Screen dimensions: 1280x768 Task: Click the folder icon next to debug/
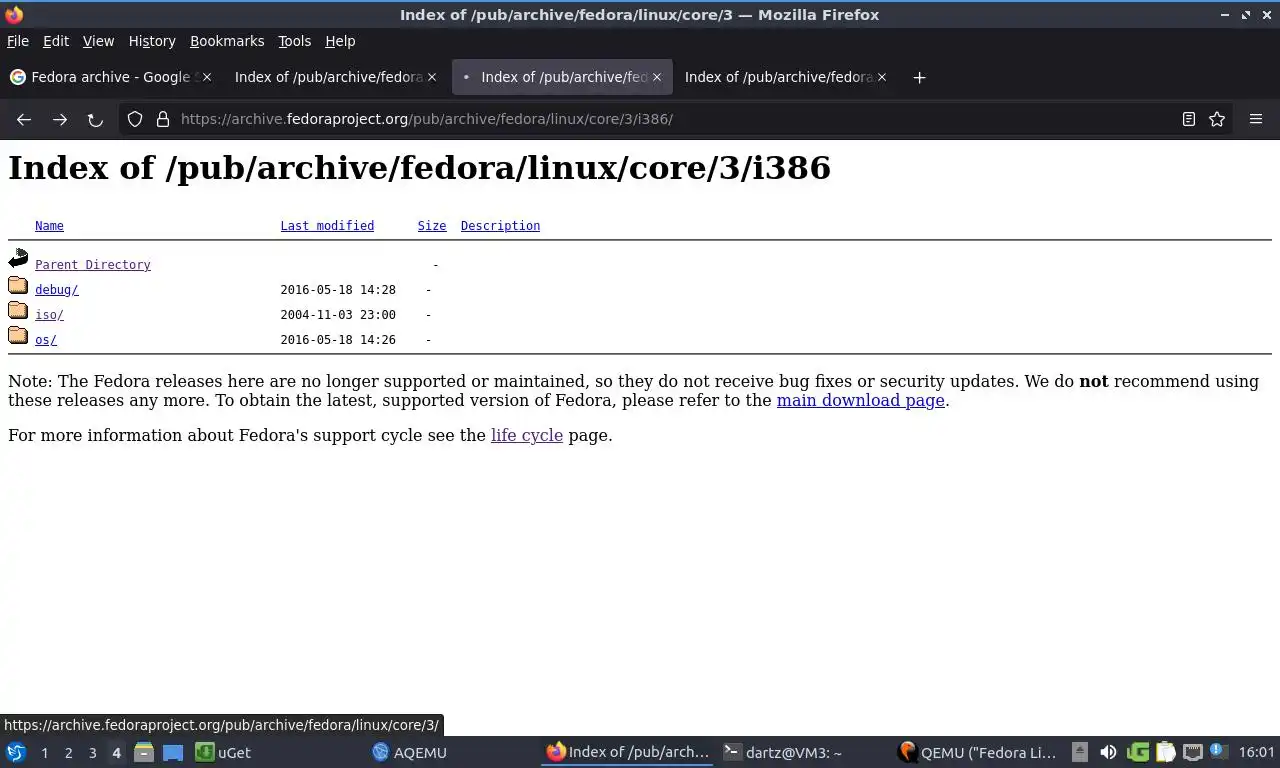(18, 286)
